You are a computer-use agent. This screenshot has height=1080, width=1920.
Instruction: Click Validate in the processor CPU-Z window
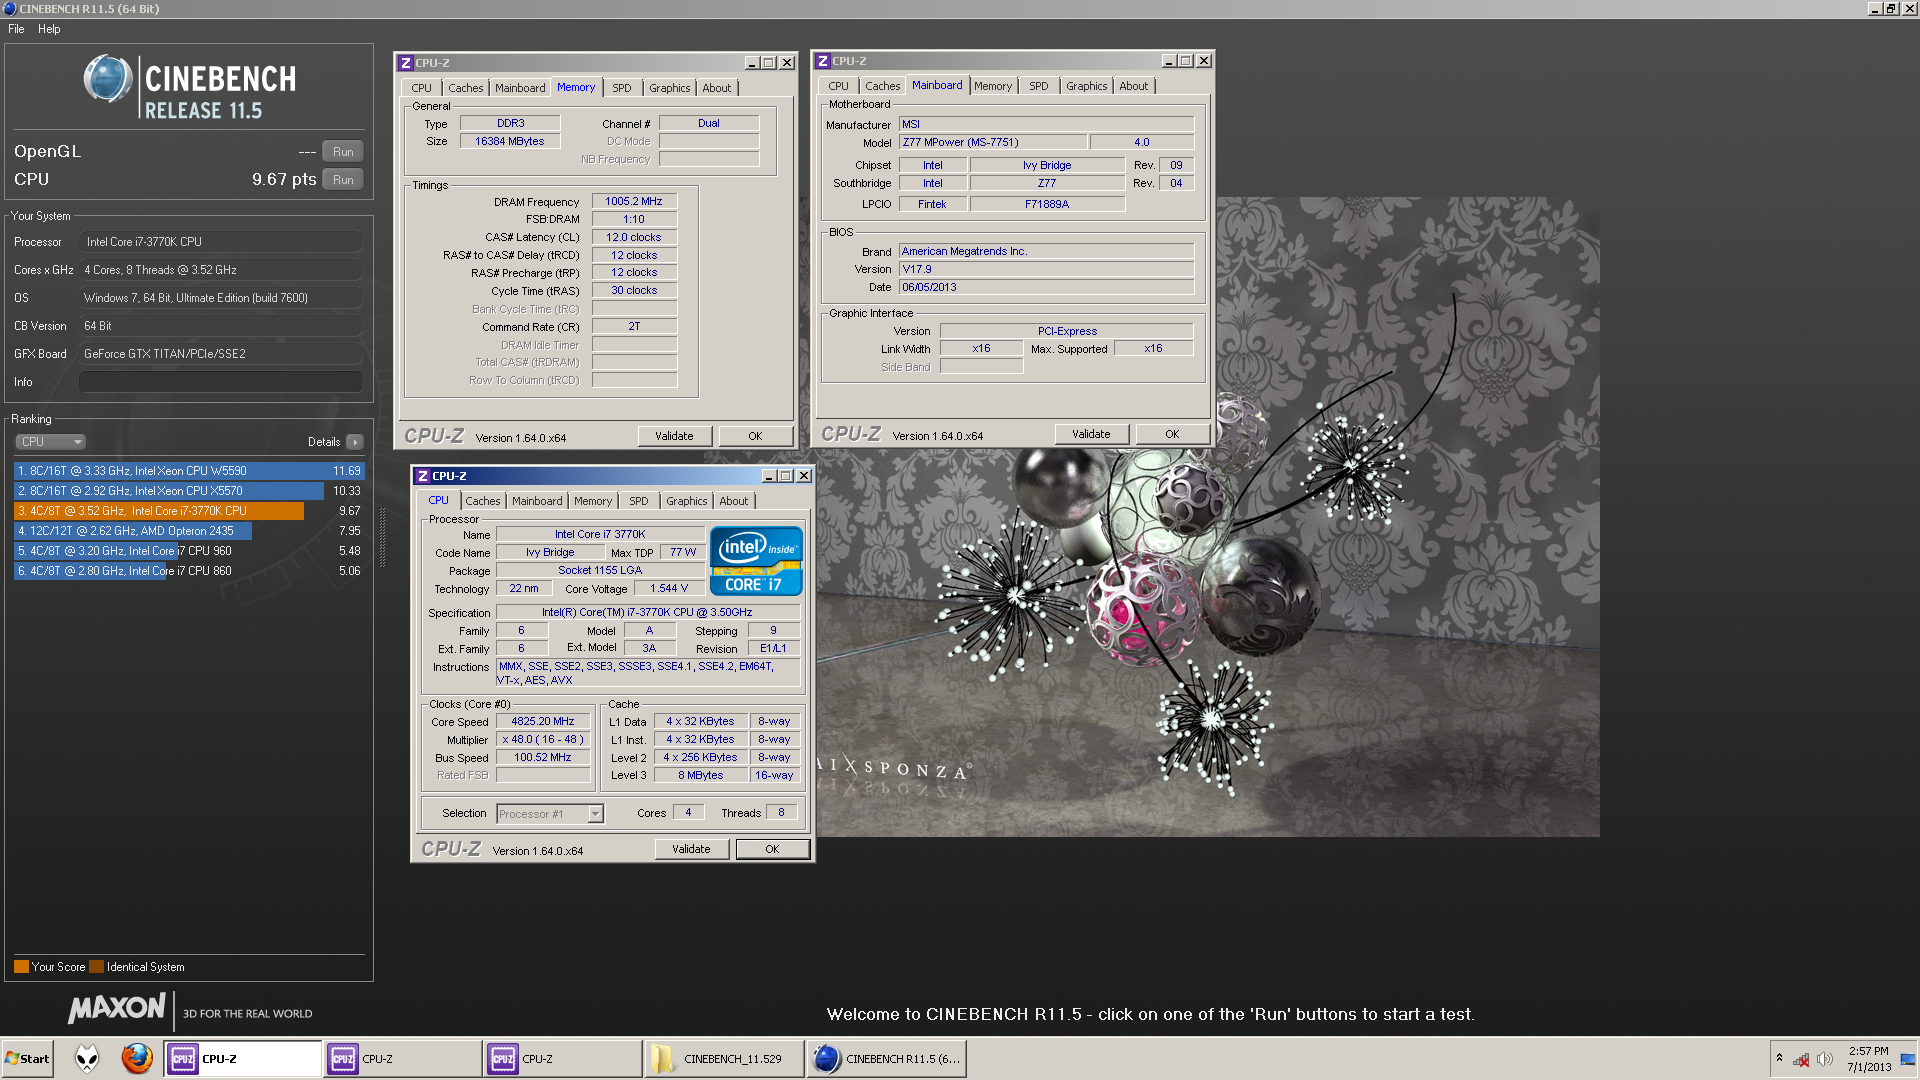[x=691, y=849]
